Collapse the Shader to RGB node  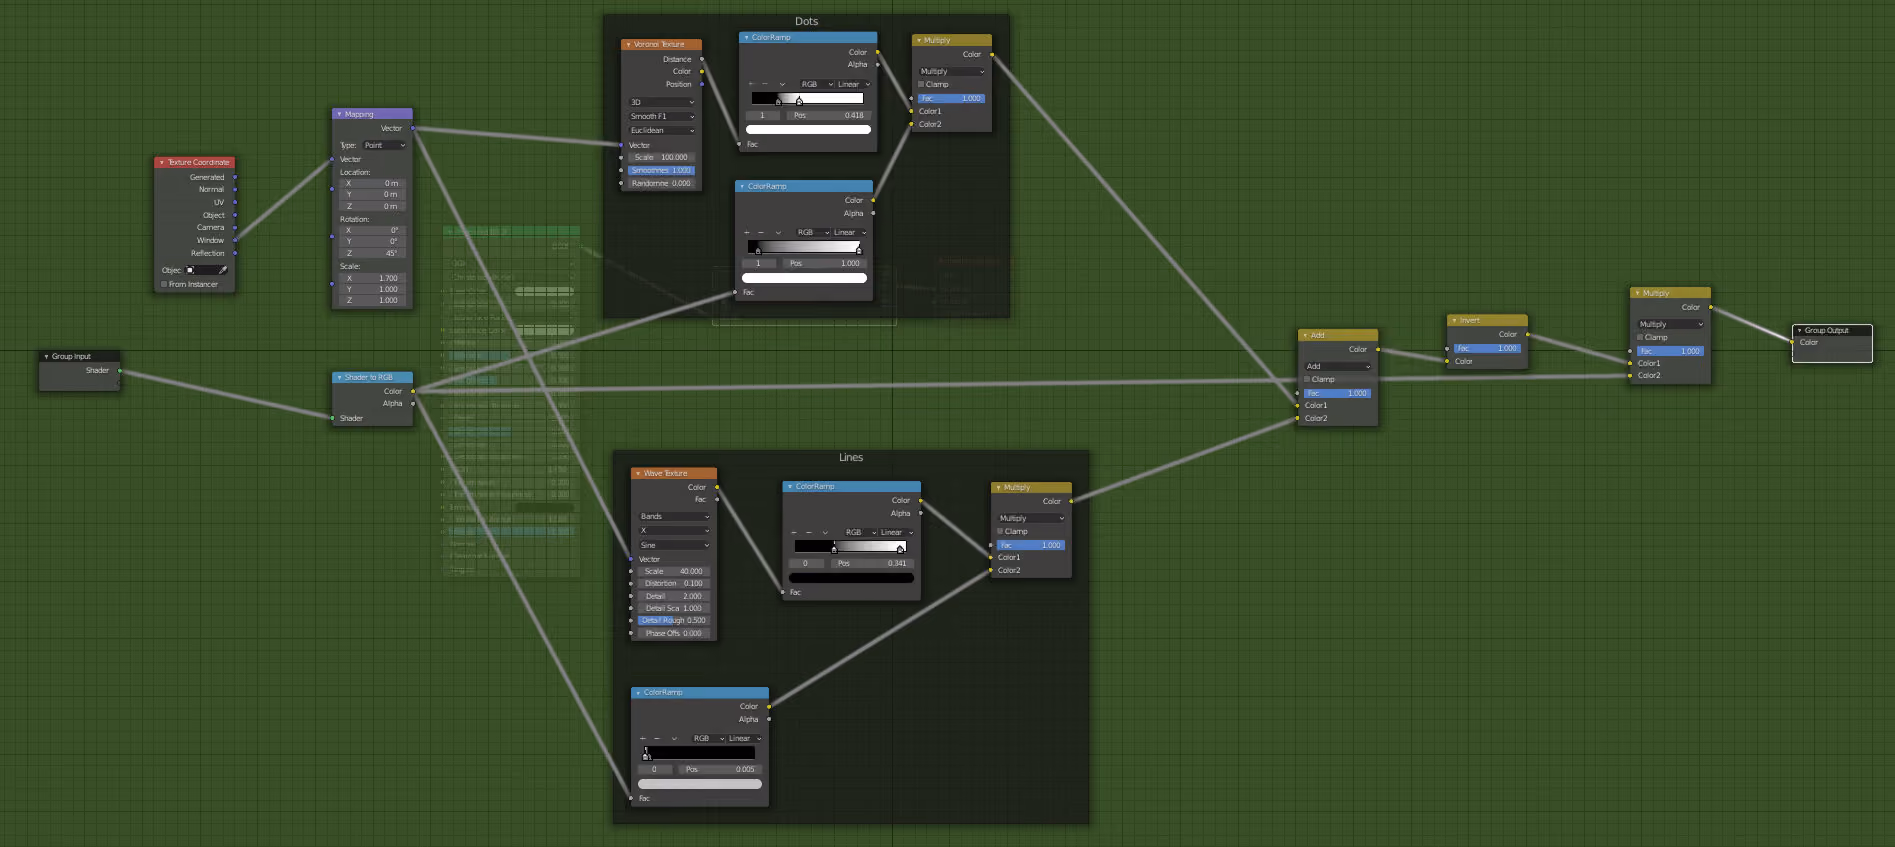[339, 377]
